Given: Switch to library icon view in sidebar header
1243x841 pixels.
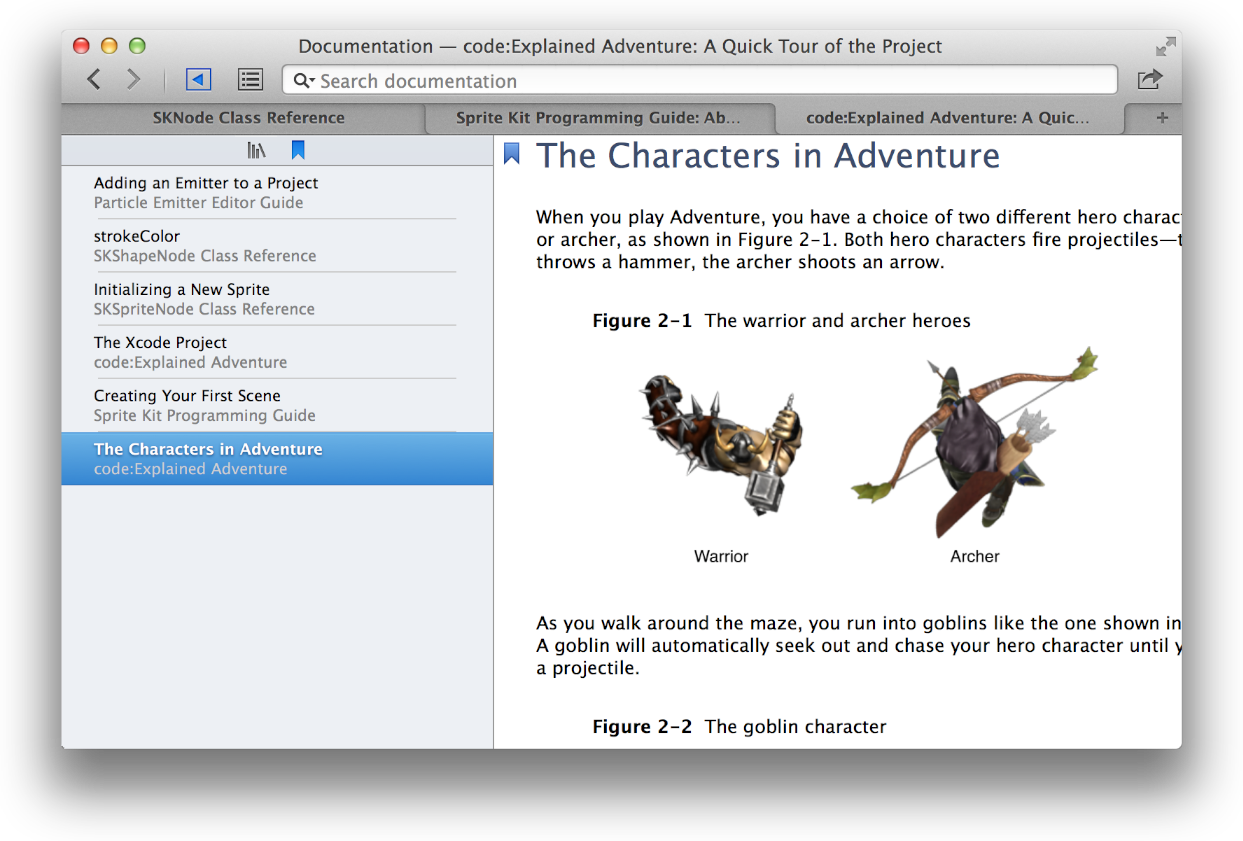Looking at the screenshot, I should point(256,148).
